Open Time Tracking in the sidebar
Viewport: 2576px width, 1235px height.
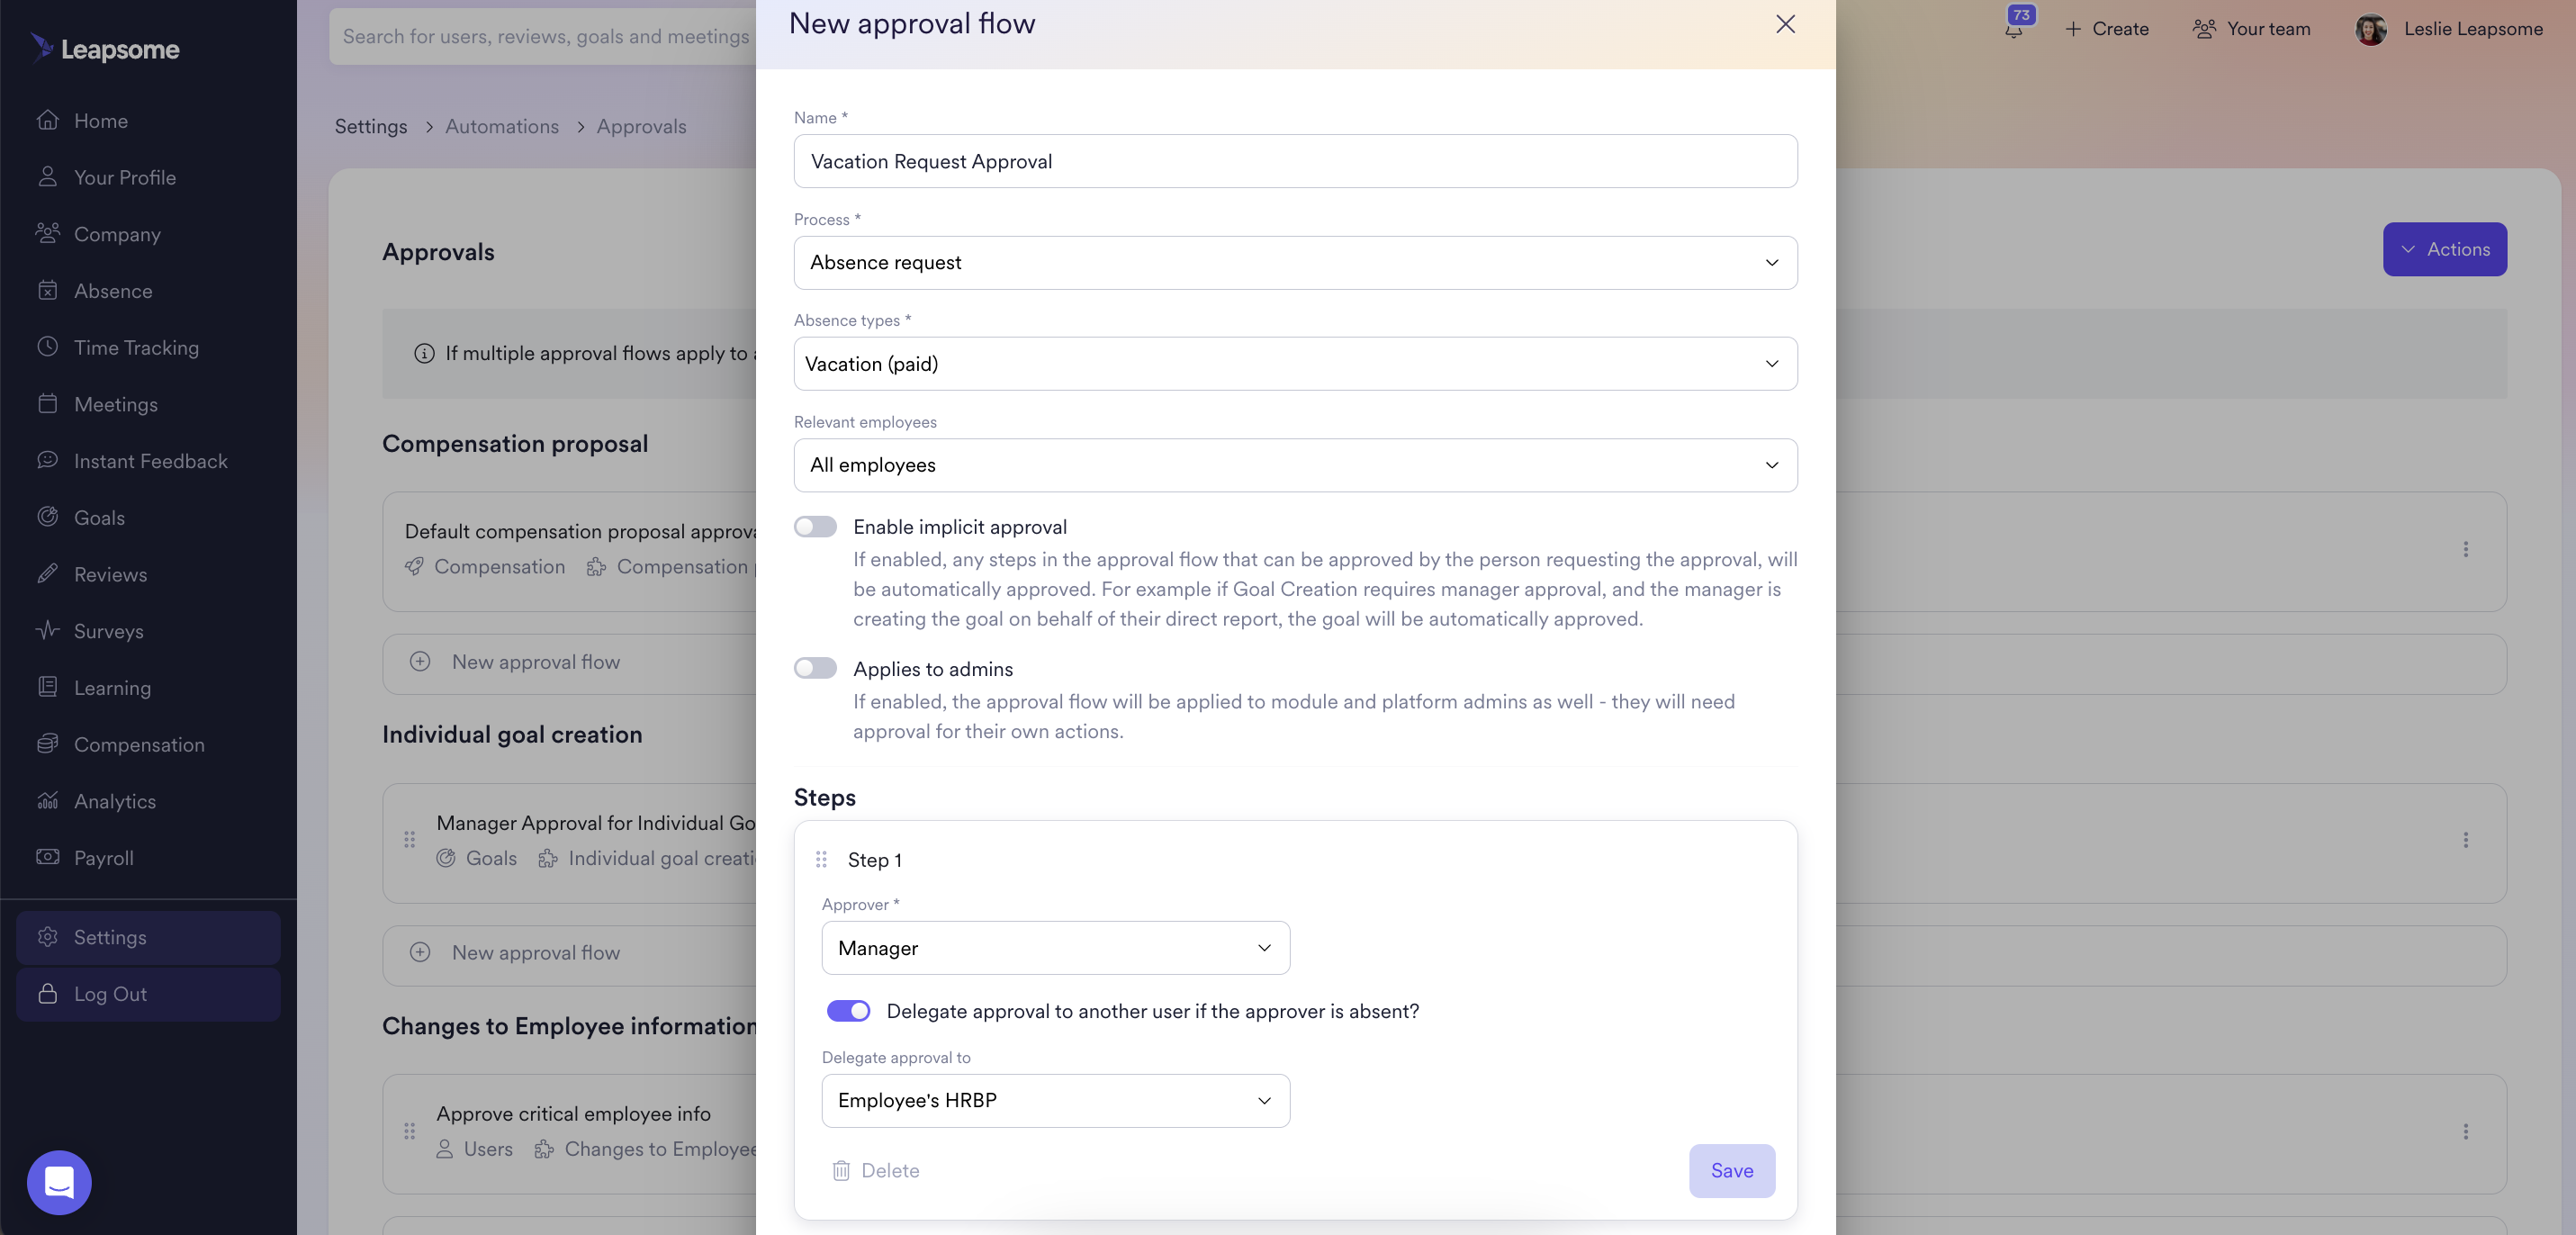(136, 347)
